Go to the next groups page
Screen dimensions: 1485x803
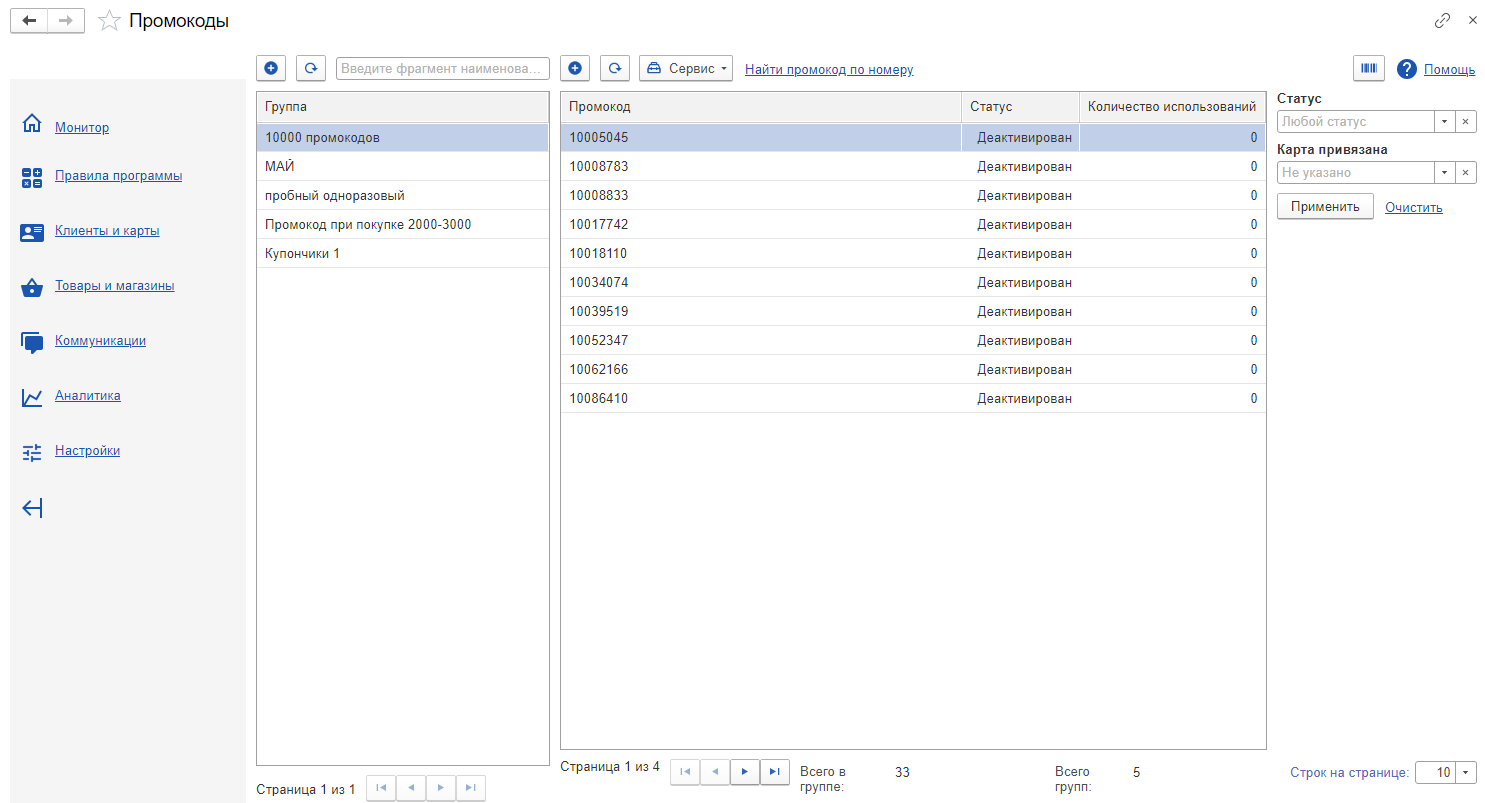[441, 788]
